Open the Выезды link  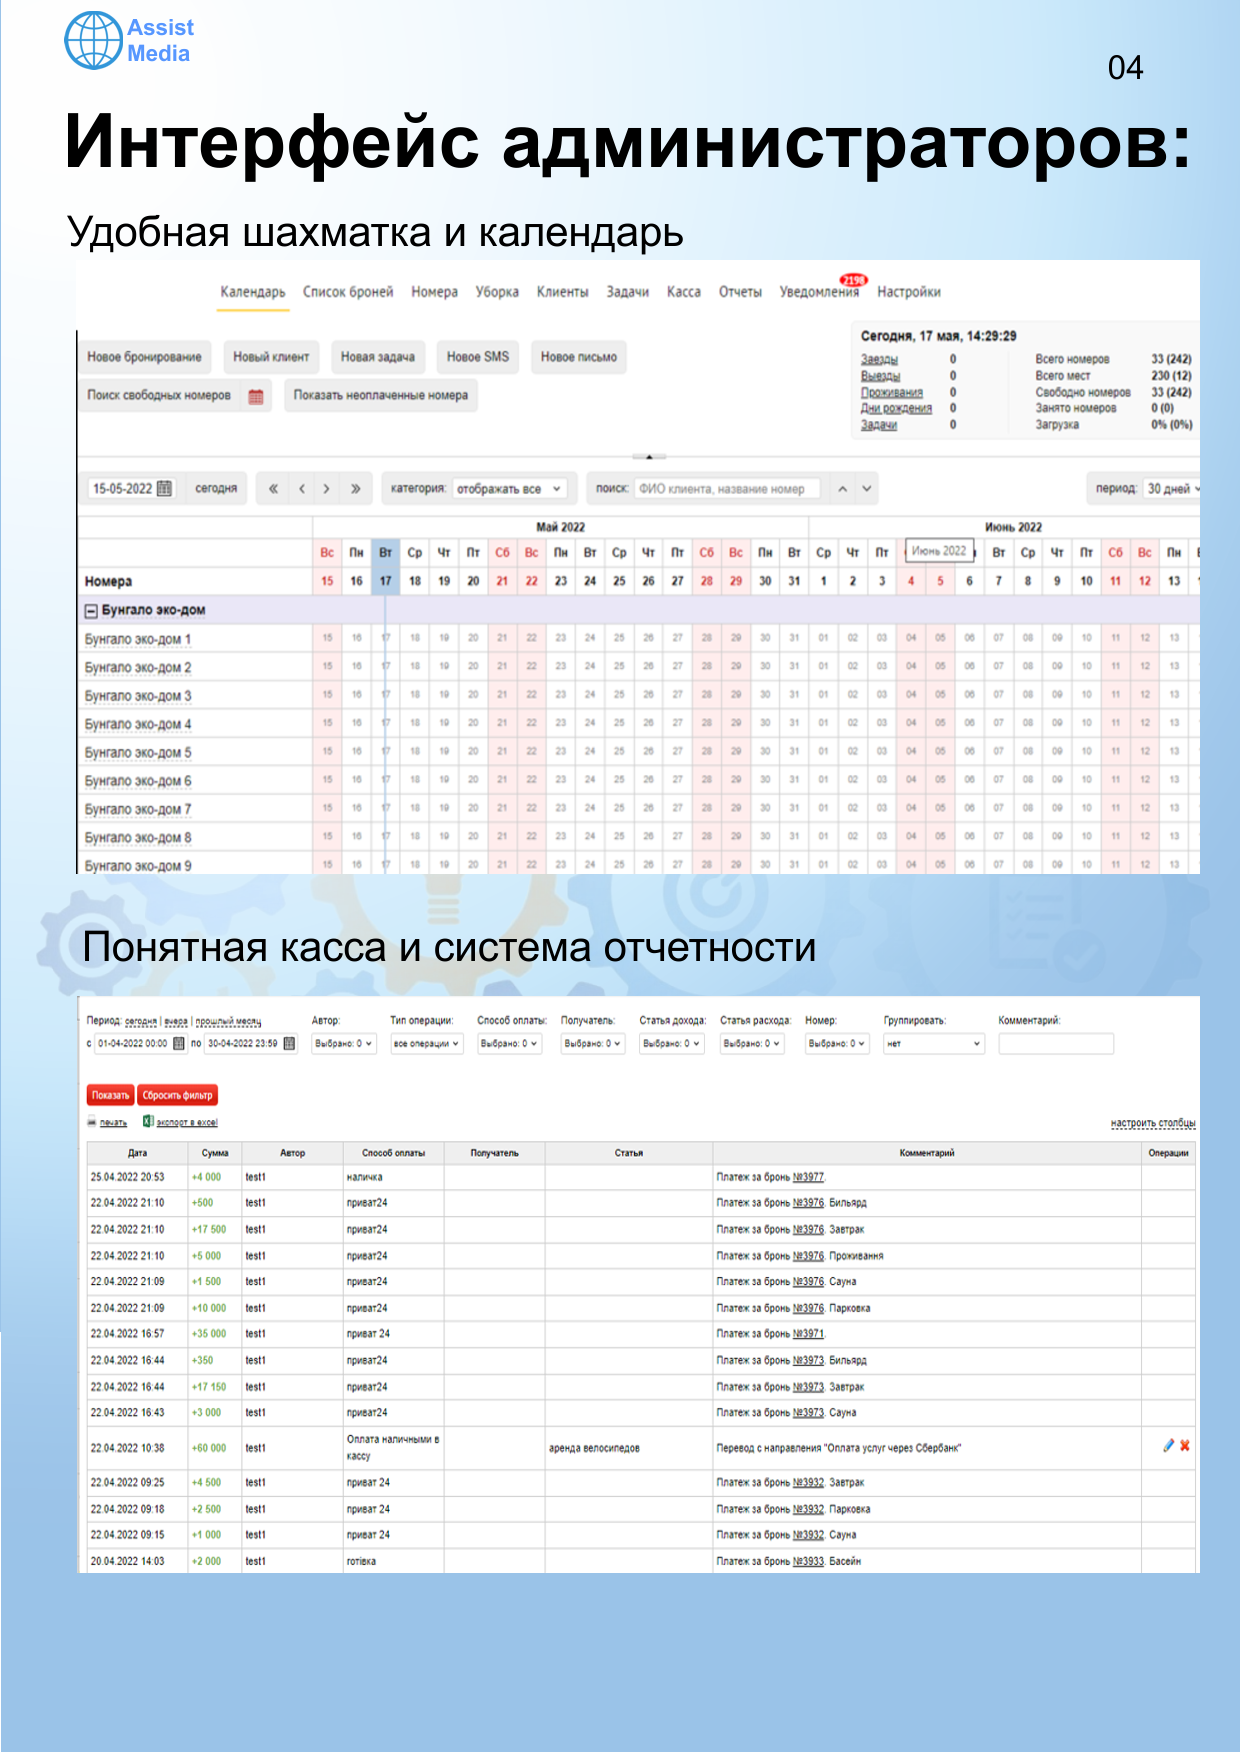881,376
